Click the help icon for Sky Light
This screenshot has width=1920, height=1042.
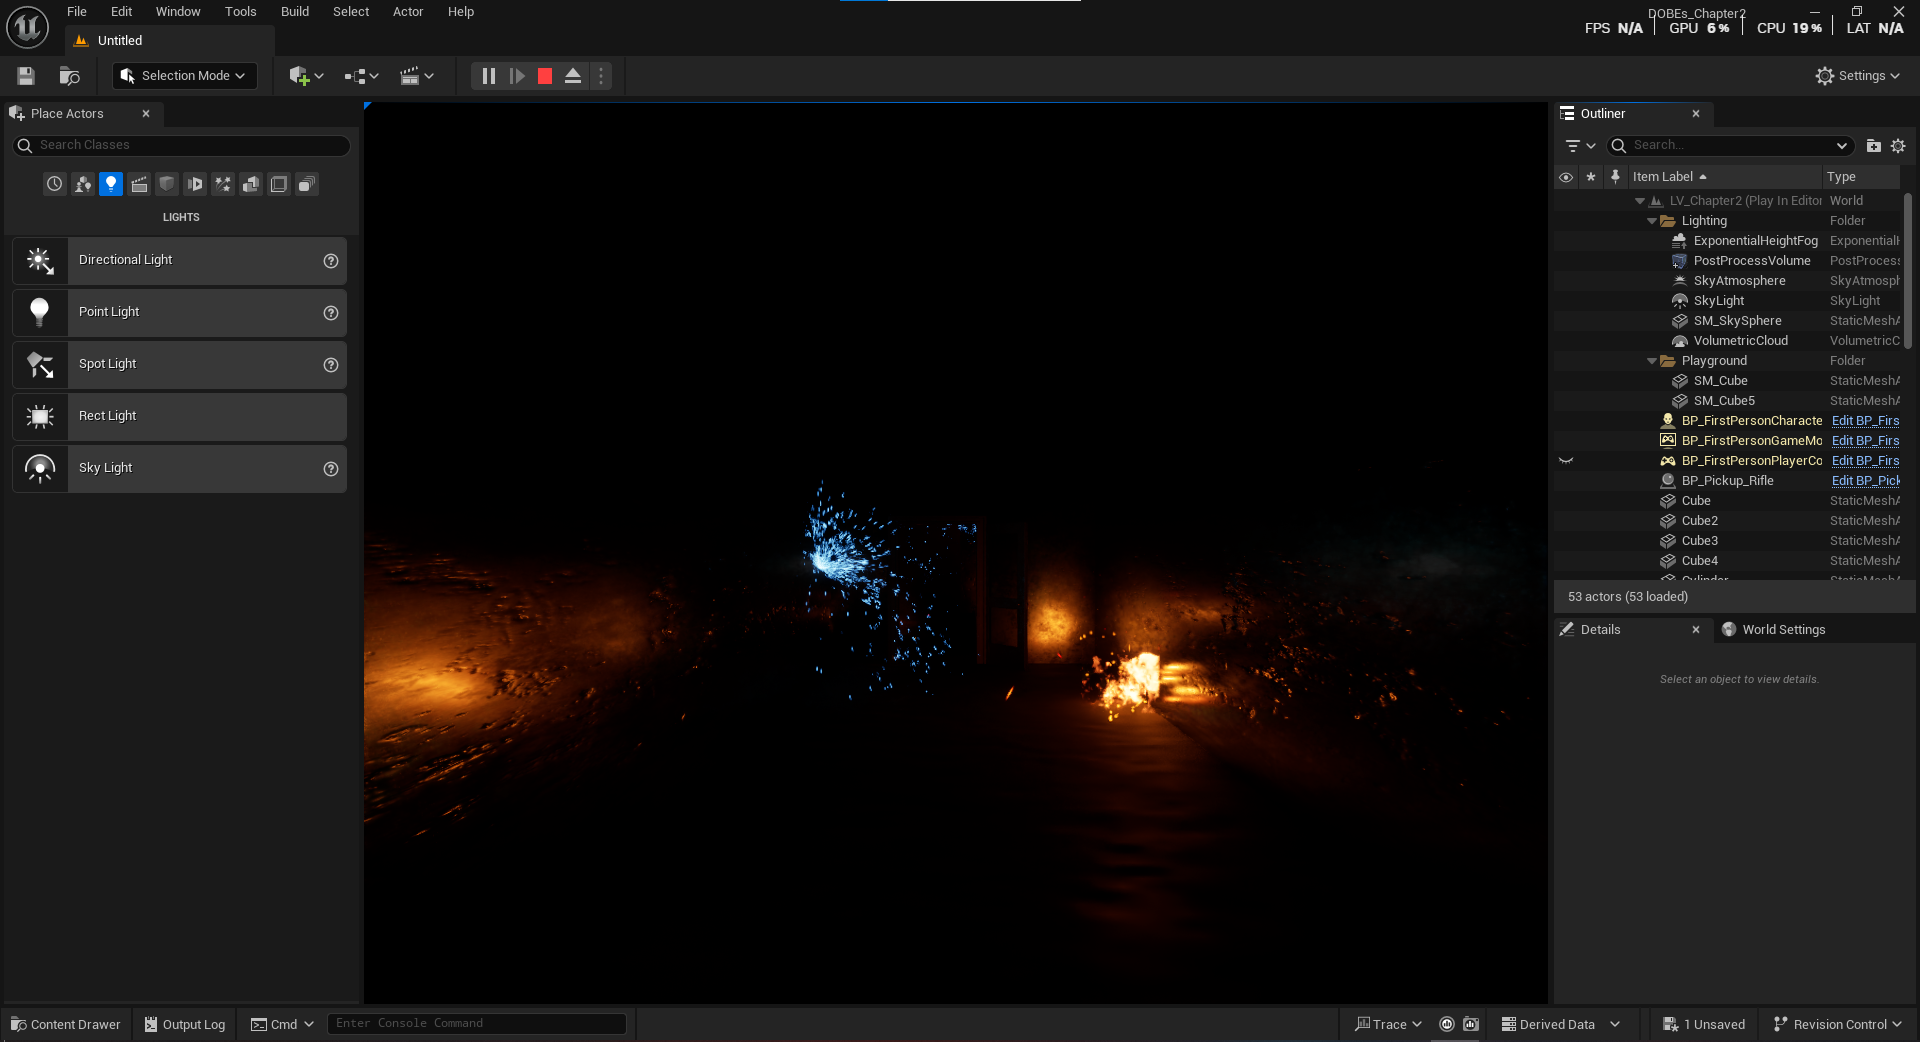click(331, 469)
